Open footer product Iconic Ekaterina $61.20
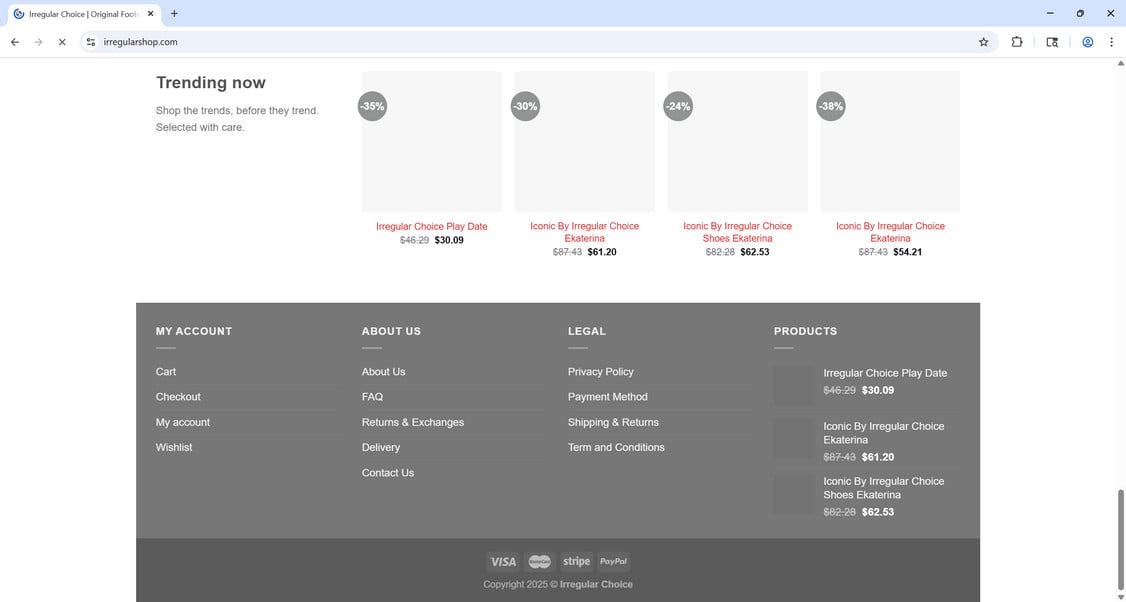Viewport: 1126px width, 602px height. [x=883, y=433]
